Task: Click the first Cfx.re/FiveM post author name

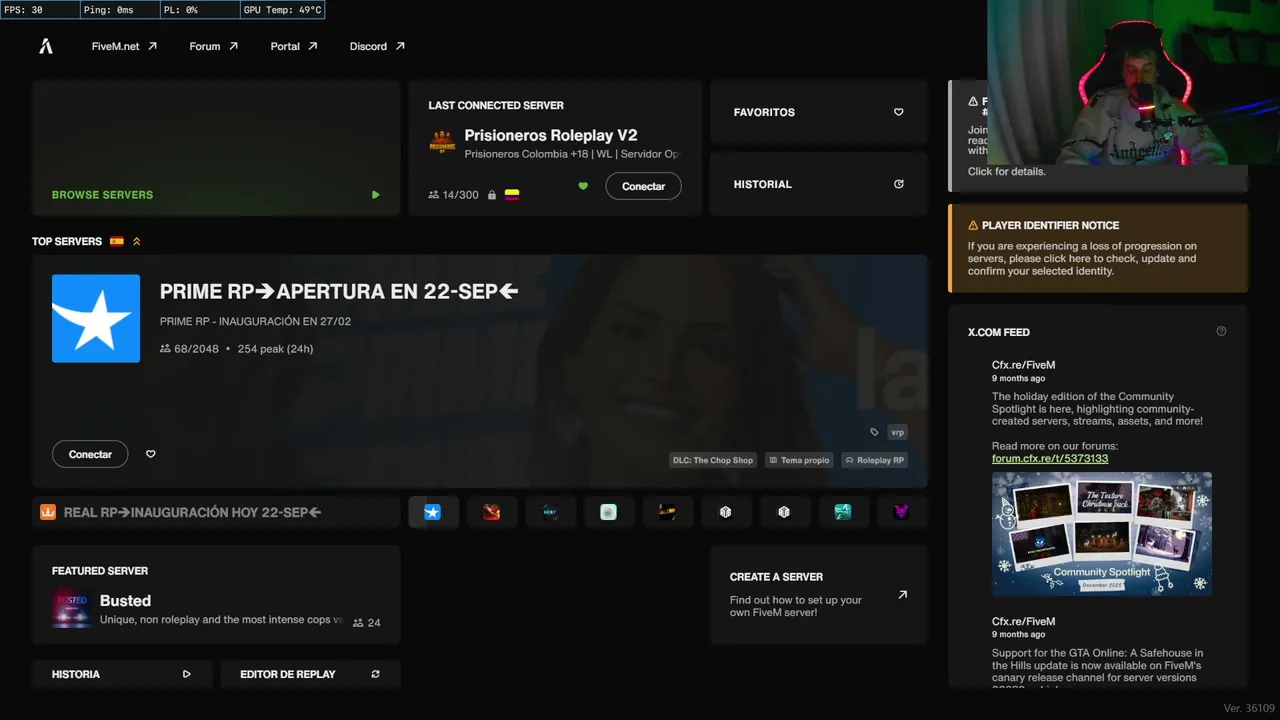Action: [x=1023, y=365]
